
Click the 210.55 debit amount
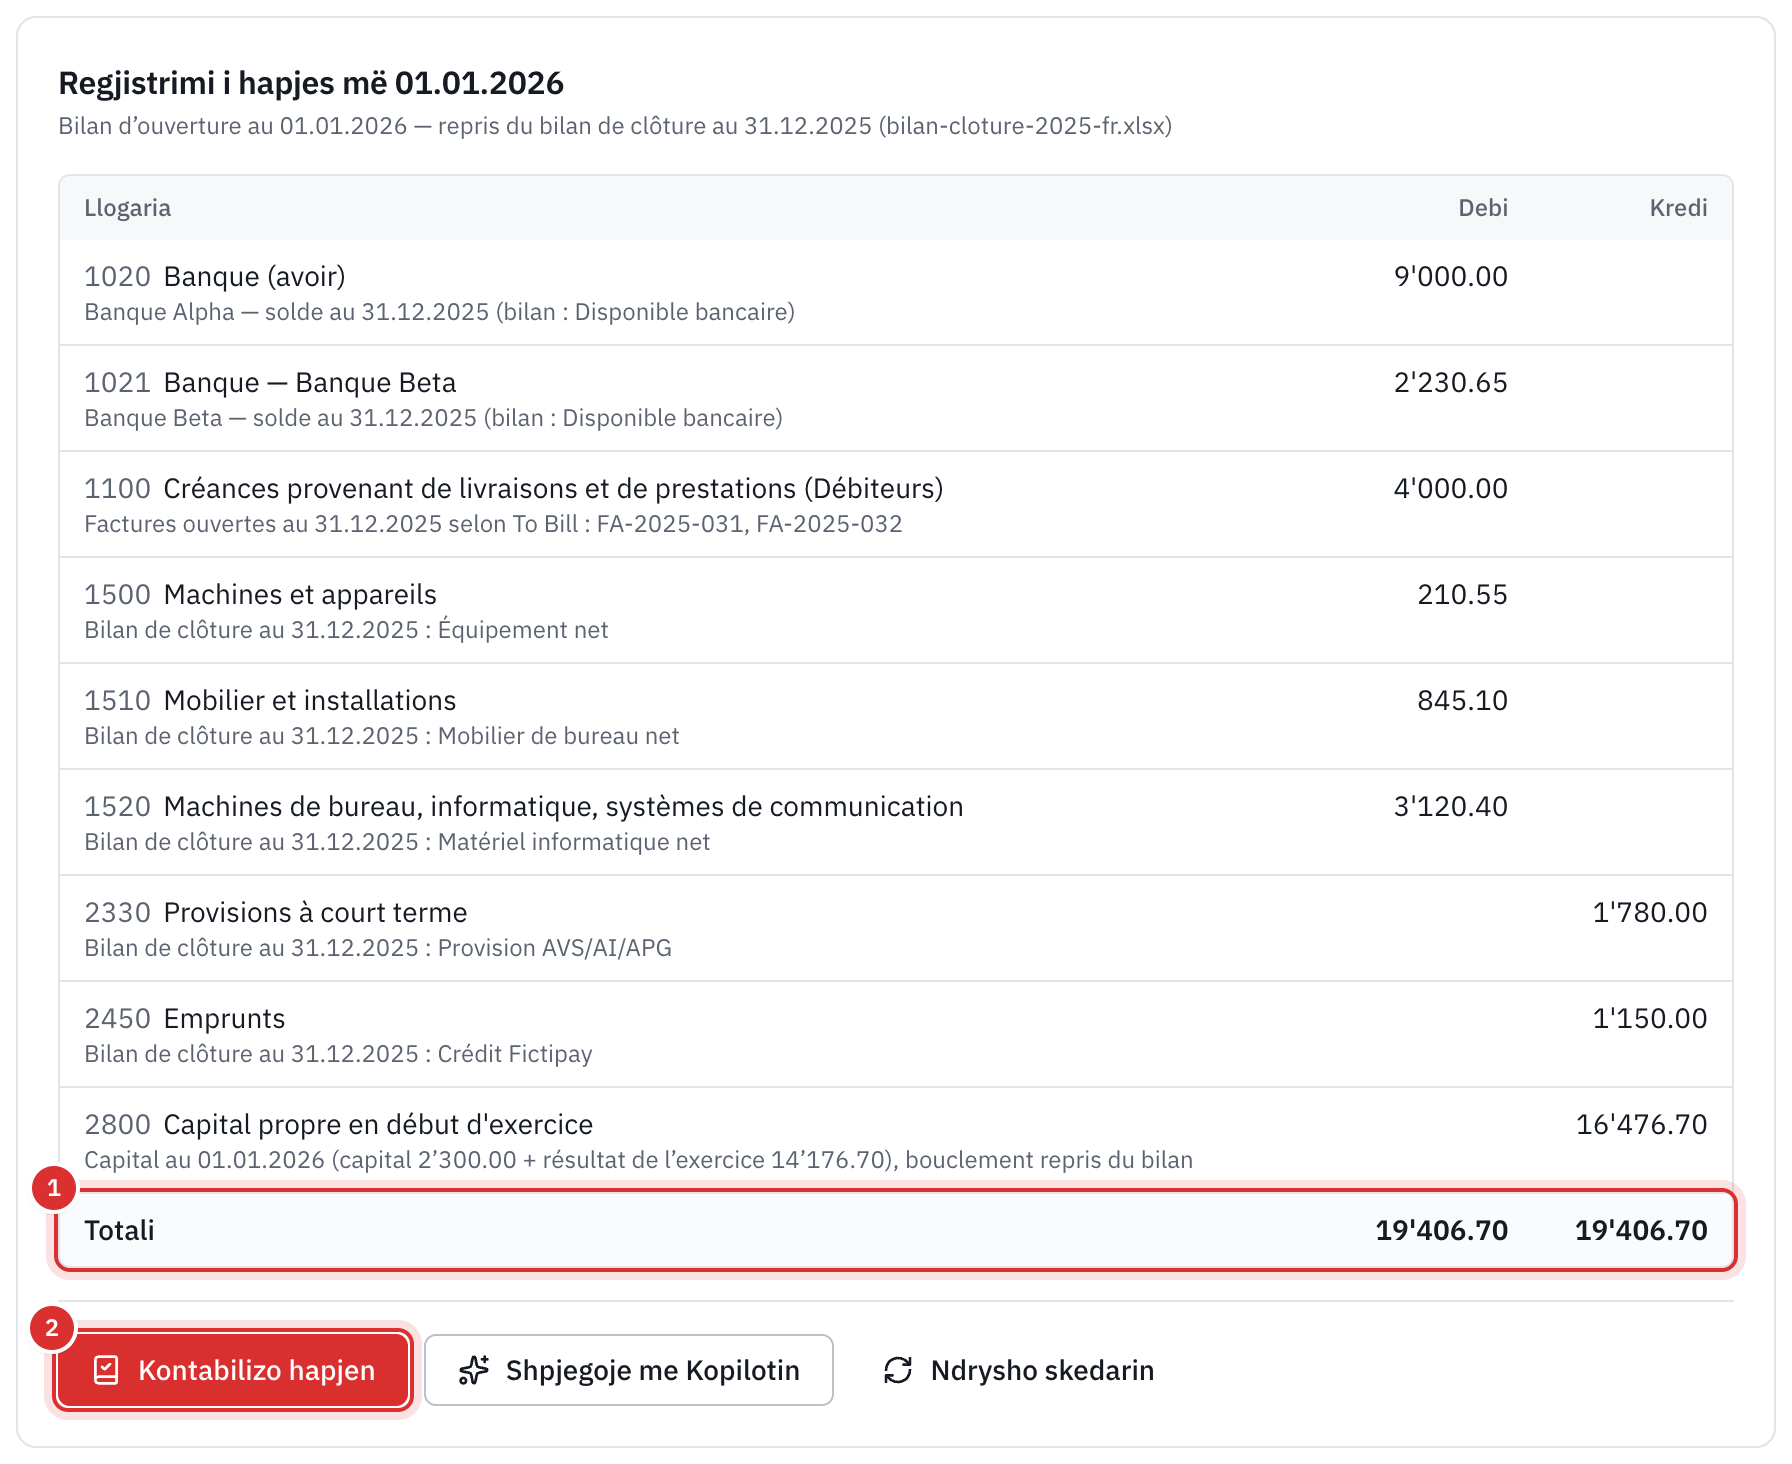coord(1463,595)
